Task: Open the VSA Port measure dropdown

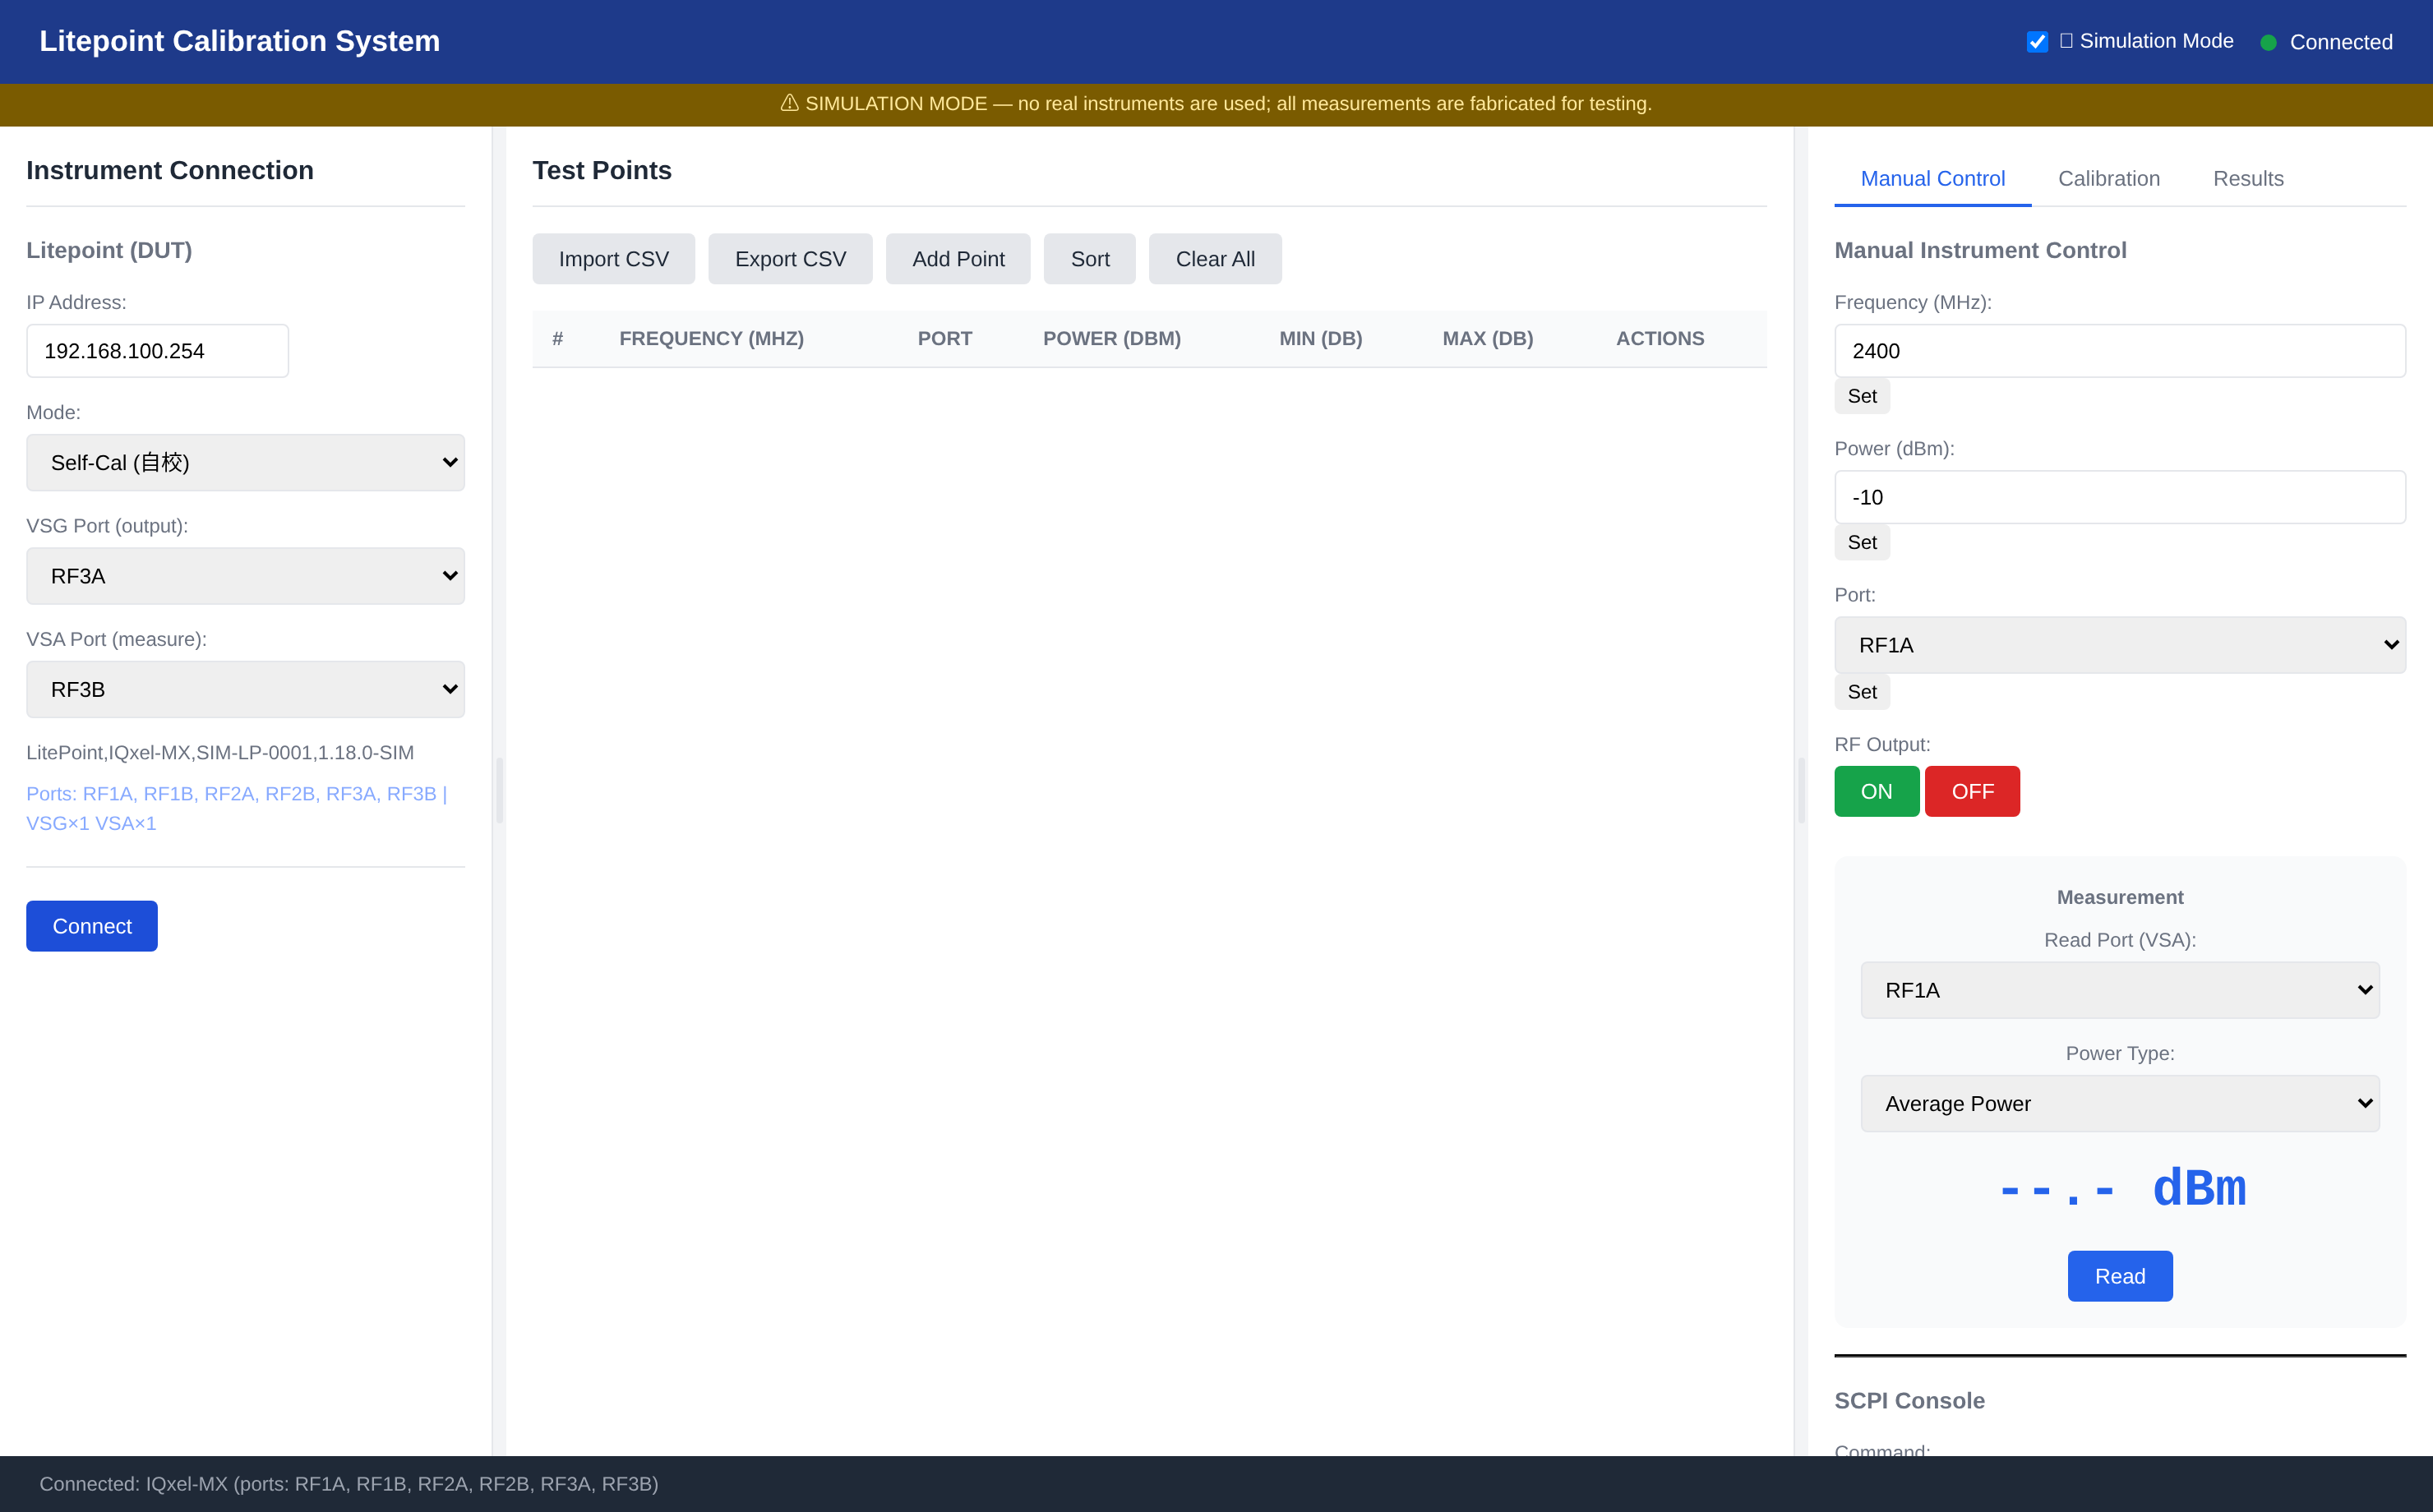Action: pos(245,689)
